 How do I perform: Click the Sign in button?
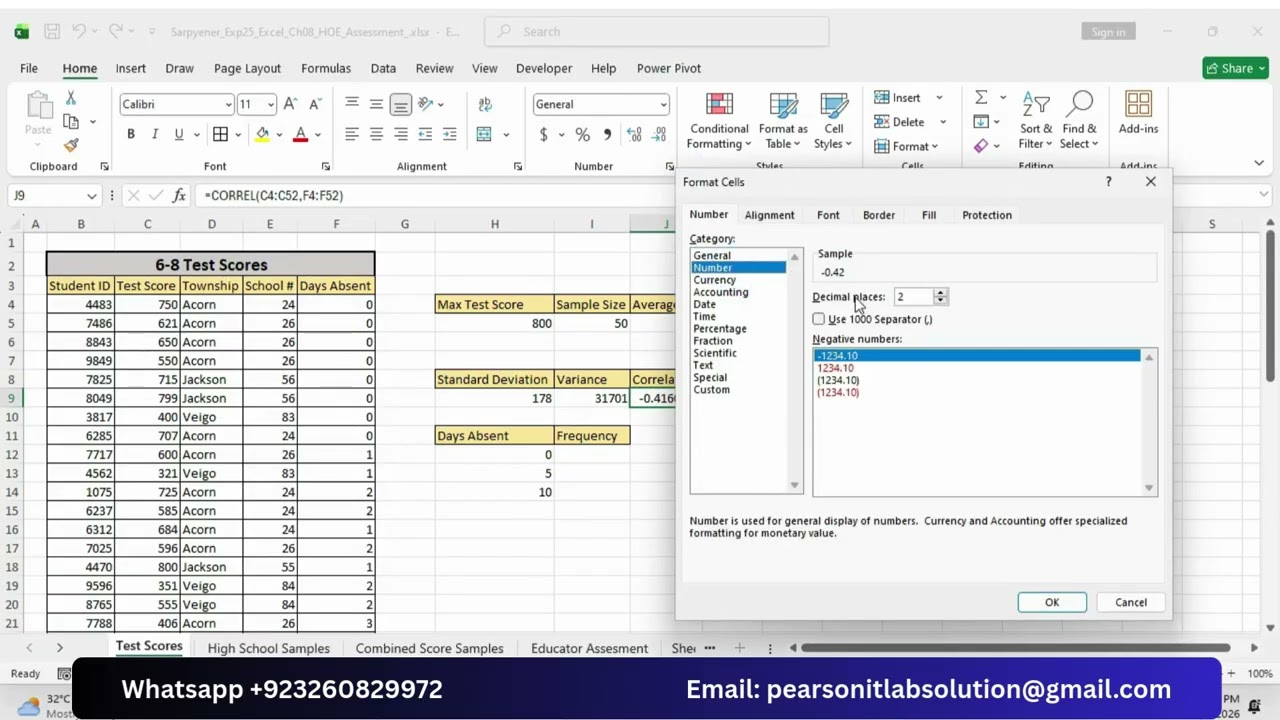pos(1108,32)
